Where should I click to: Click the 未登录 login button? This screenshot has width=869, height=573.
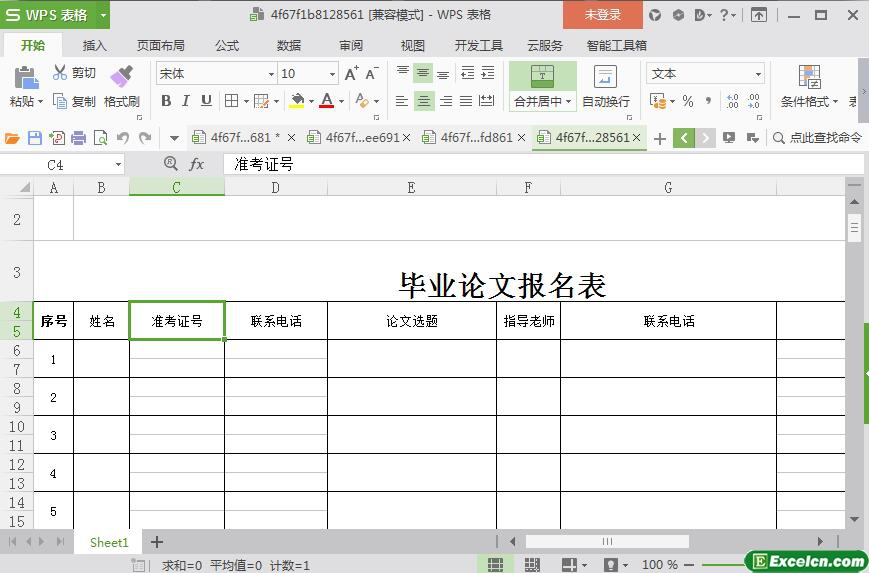click(602, 15)
